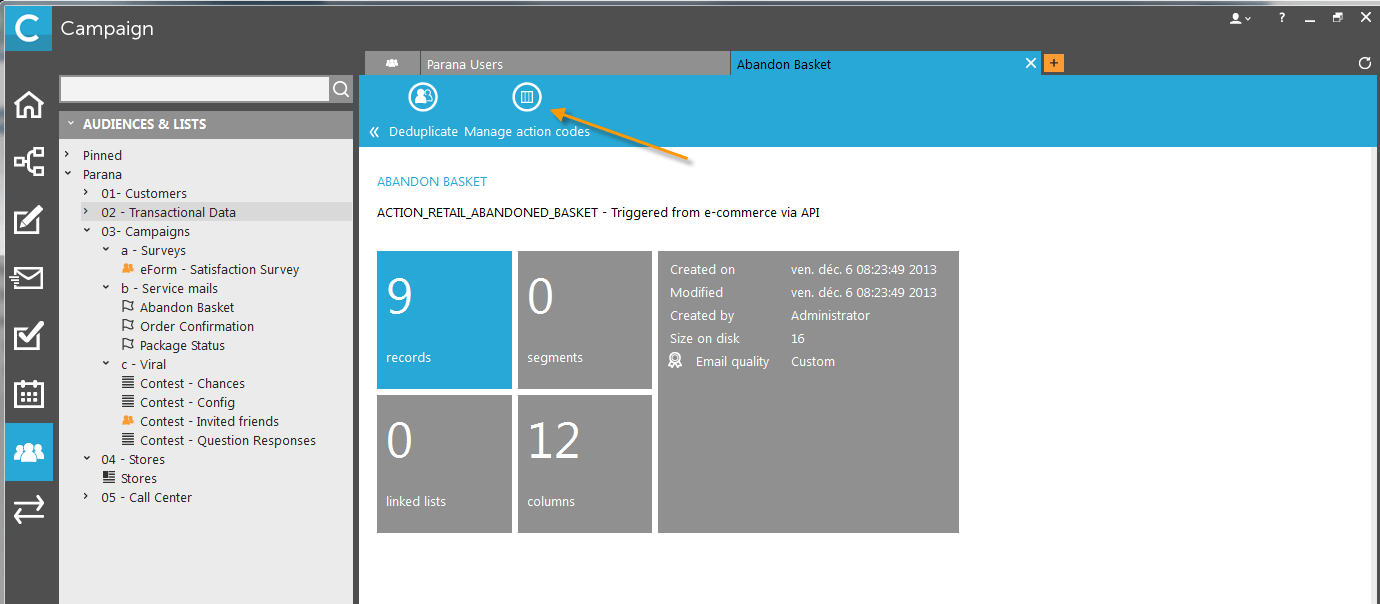Viewport: 1380px width, 604px height.
Task: Open the data exchange arrows sidebar icon
Action: click(x=28, y=510)
